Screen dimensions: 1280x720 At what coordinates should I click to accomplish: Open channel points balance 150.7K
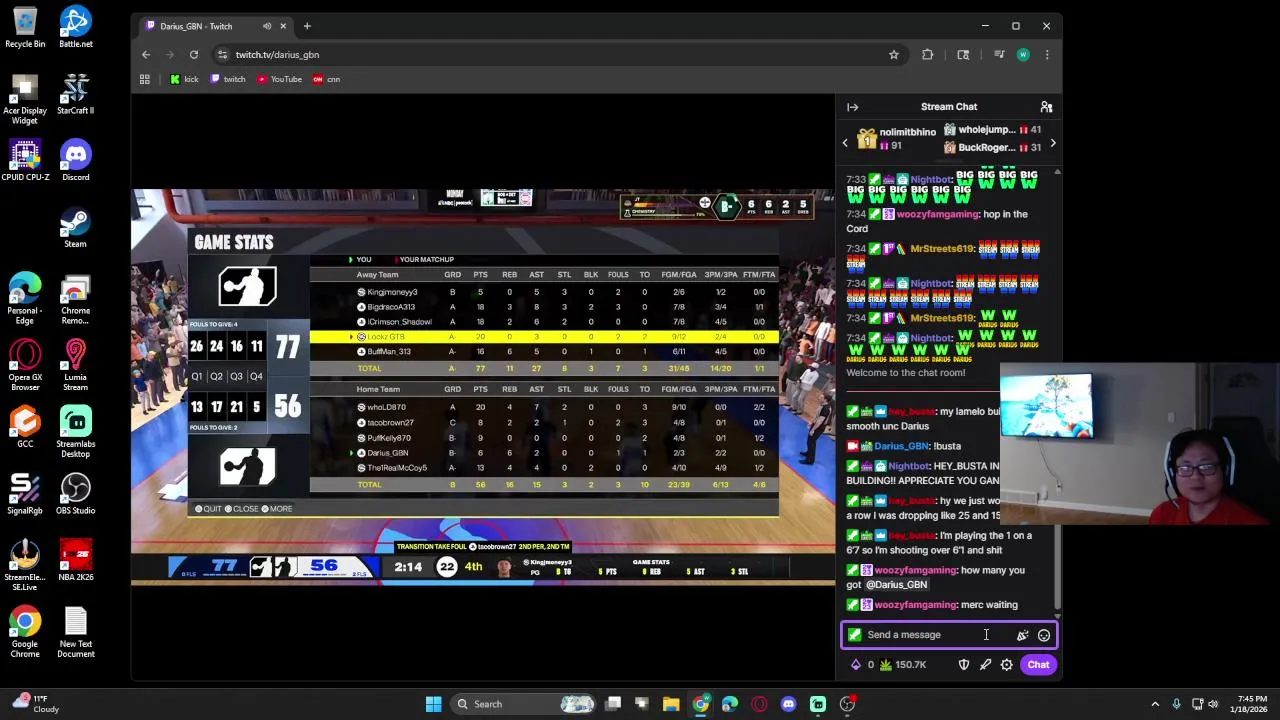click(903, 665)
